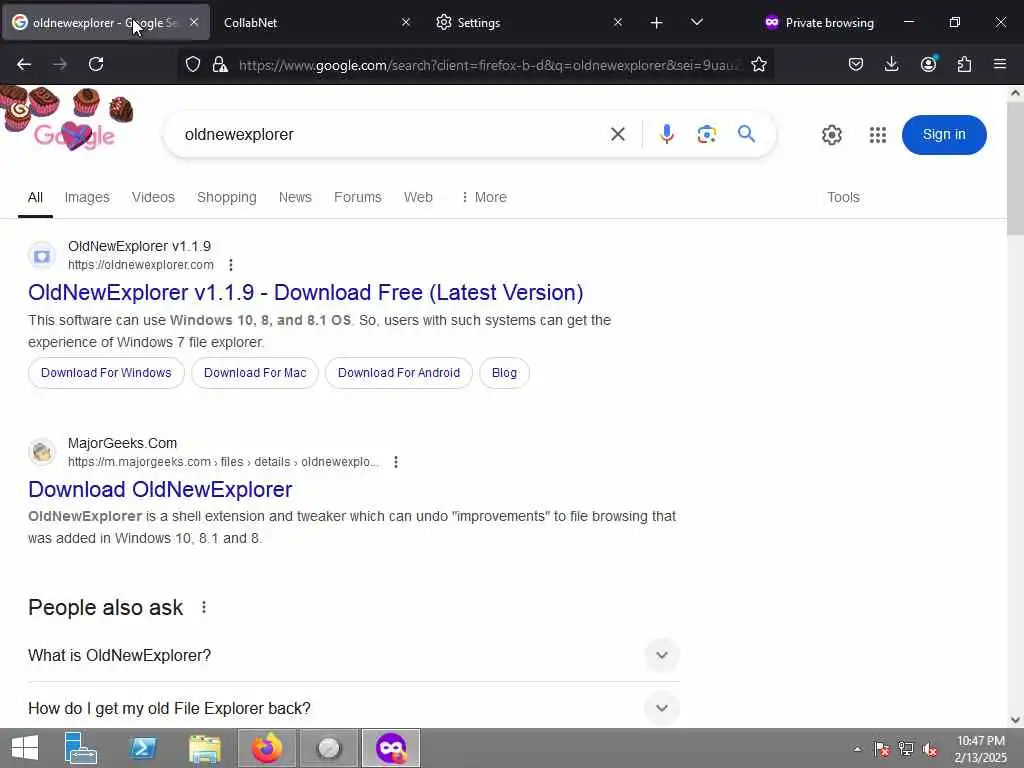Search by image with Lens
Screen dimensions: 1024x768
pos(707,135)
